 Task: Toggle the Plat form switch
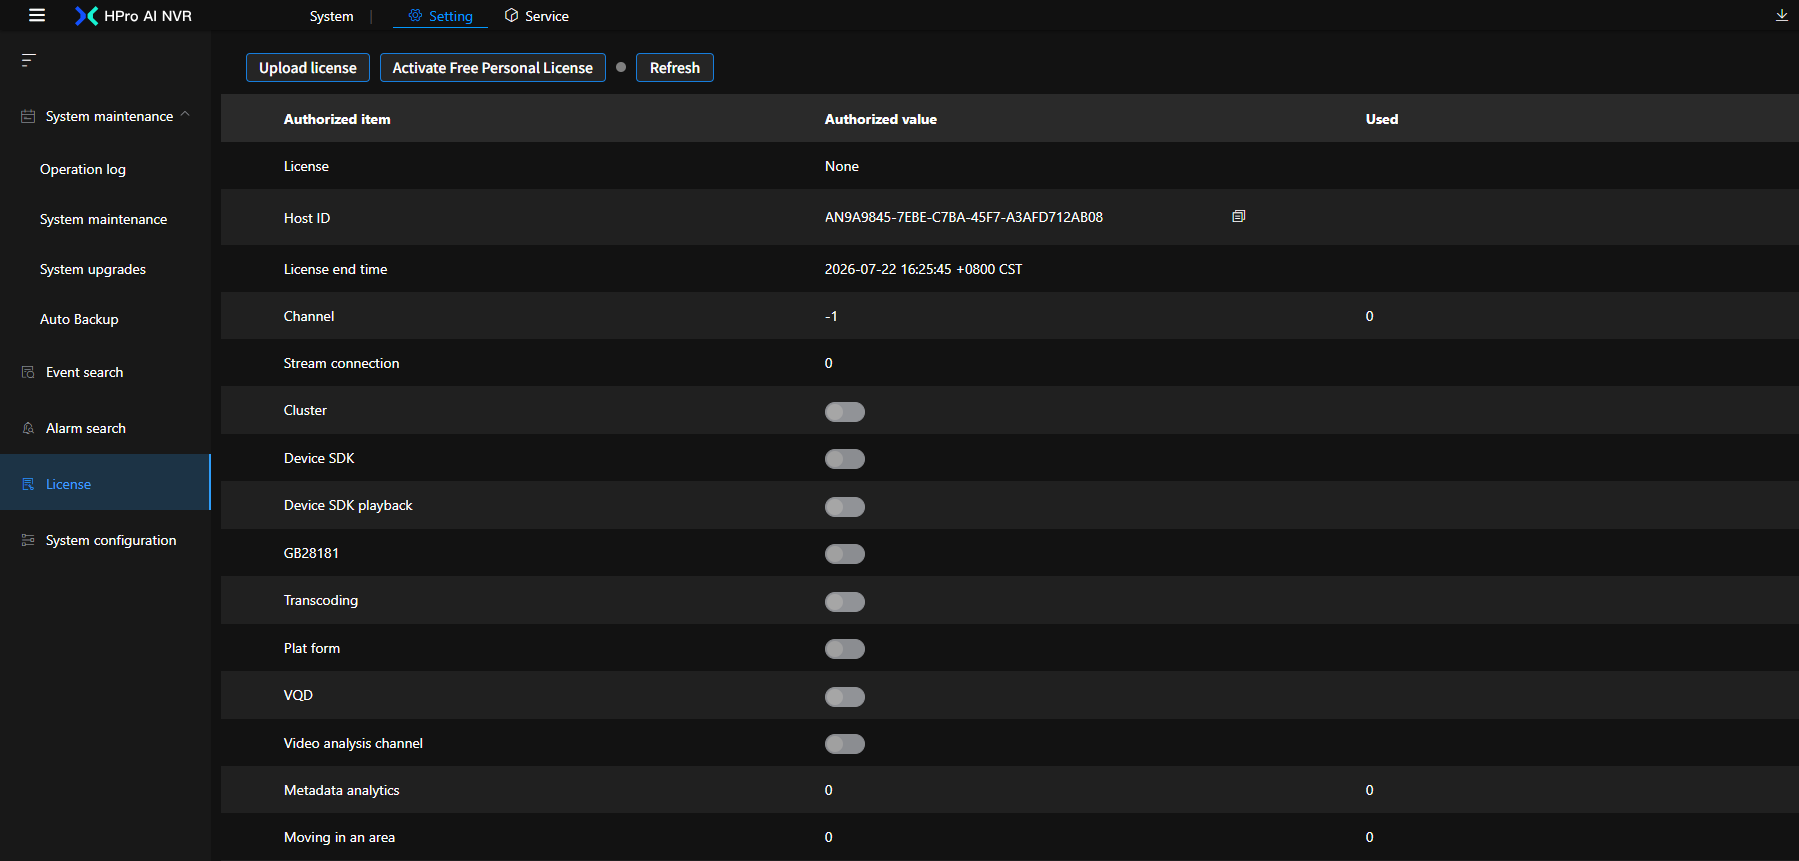pyautogui.click(x=845, y=649)
